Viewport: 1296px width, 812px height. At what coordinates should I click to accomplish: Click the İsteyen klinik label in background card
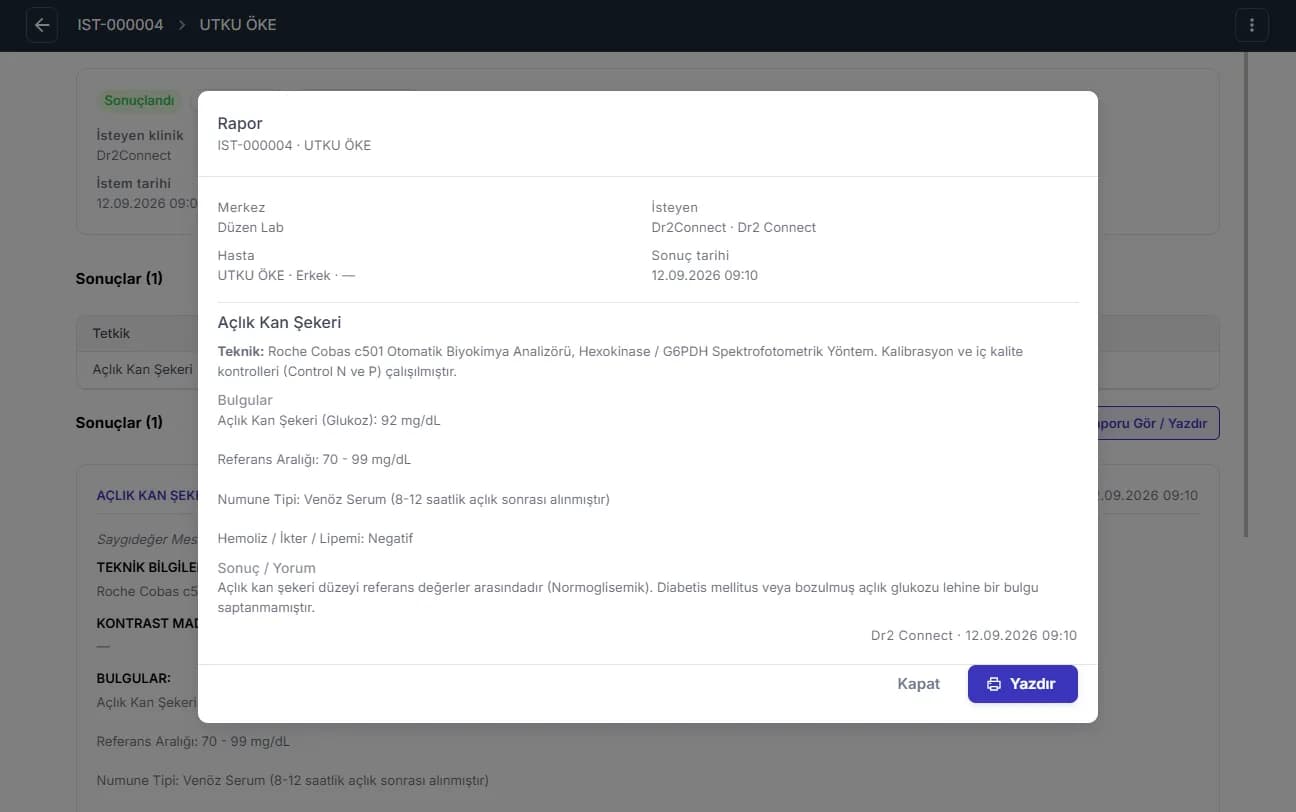pos(140,135)
